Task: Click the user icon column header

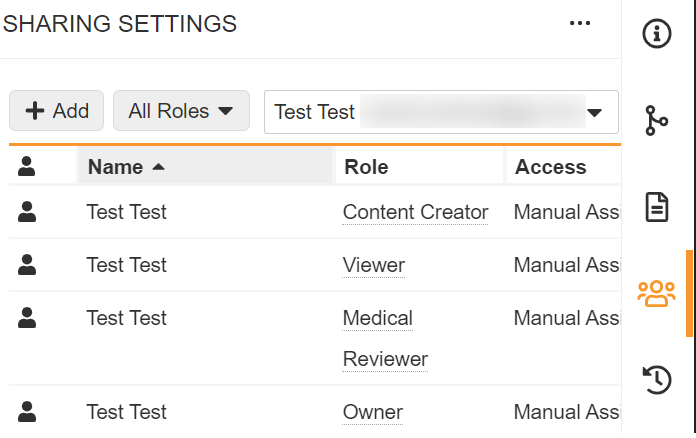Action: coord(27,167)
